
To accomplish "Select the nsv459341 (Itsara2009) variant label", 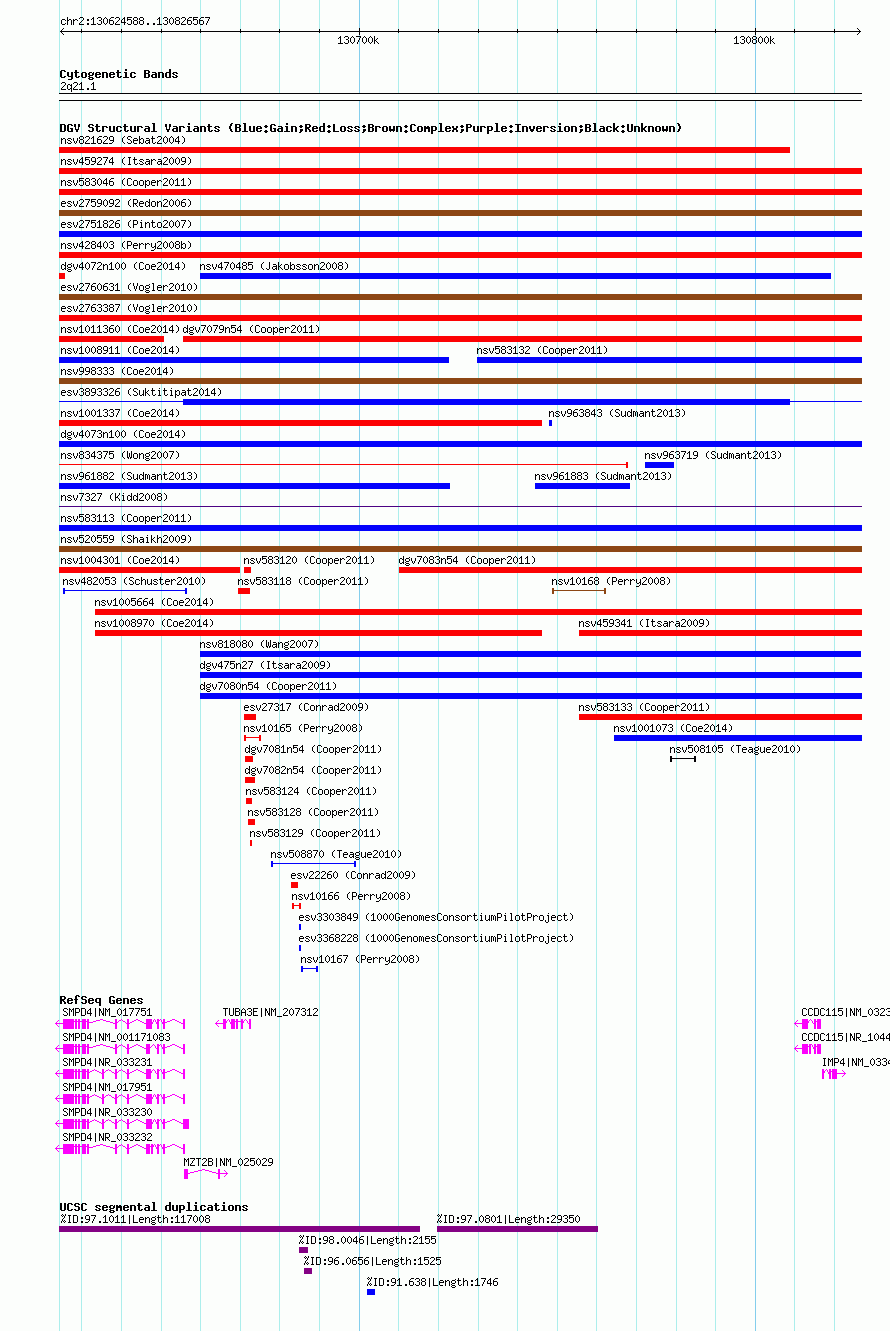I will [644, 623].
